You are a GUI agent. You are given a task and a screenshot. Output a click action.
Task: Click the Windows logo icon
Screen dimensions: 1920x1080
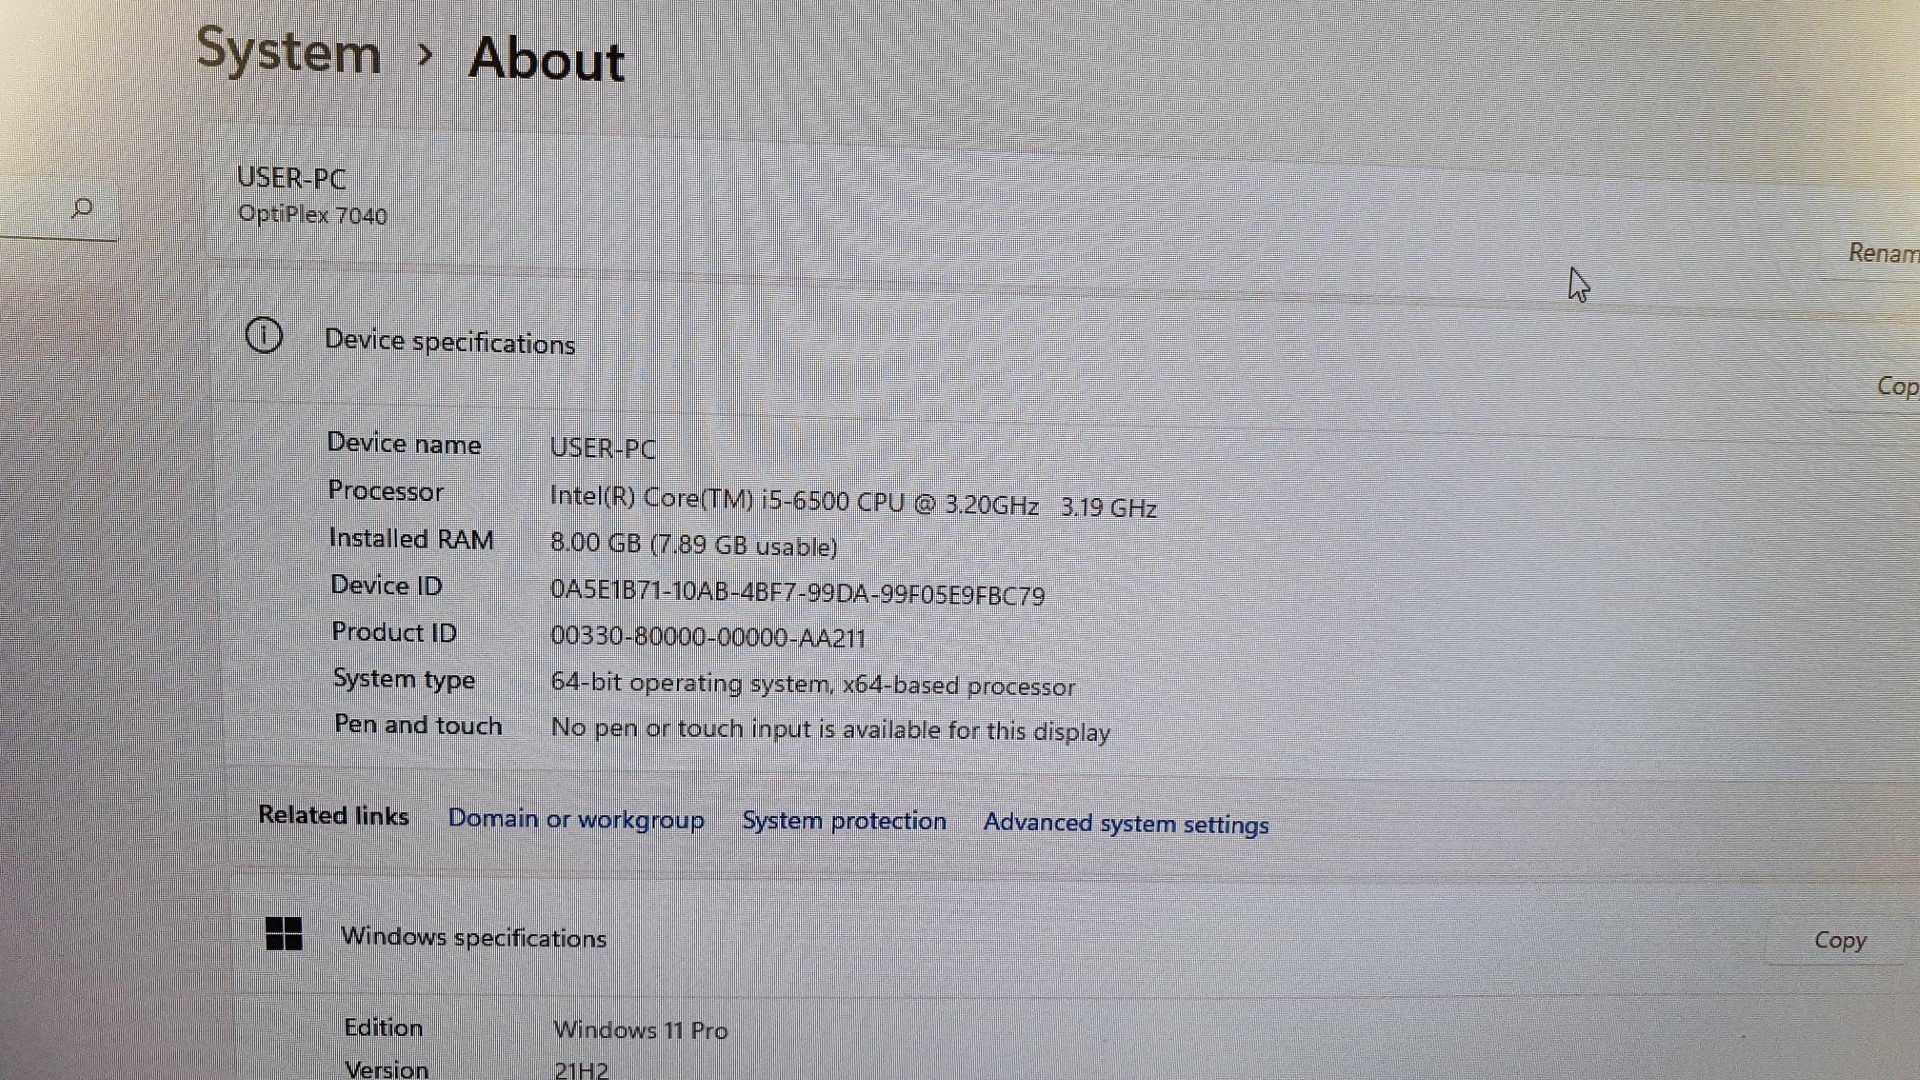[x=284, y=934]
